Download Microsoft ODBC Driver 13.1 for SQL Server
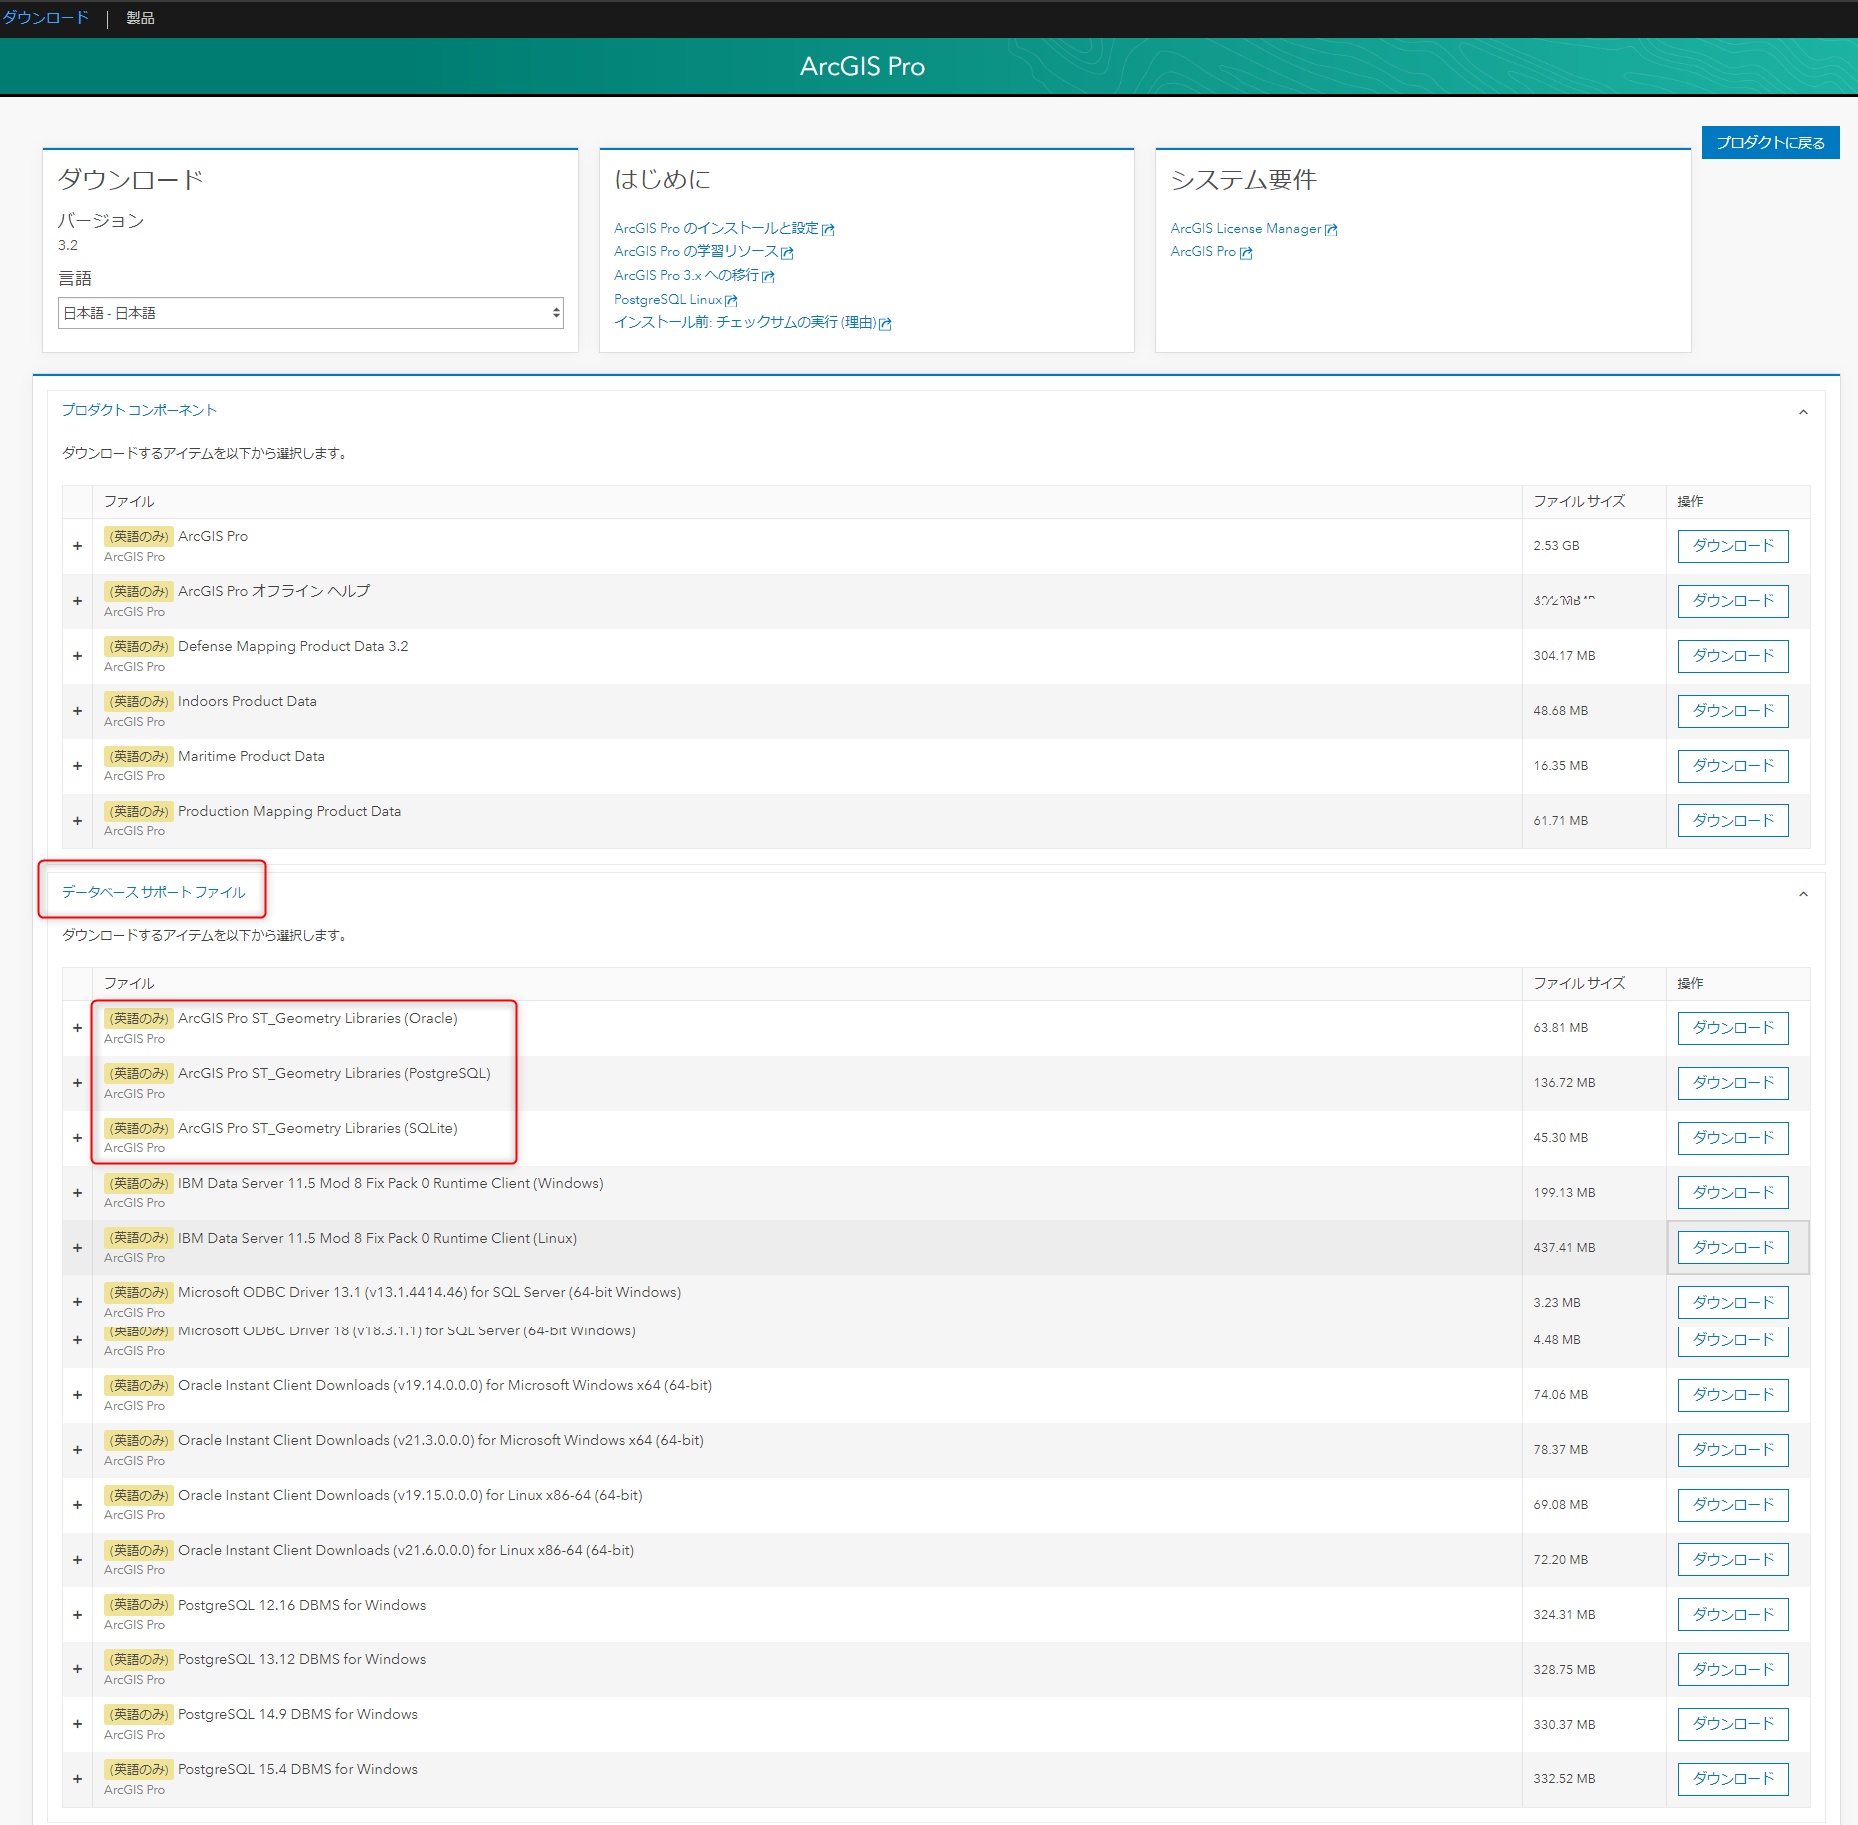The height and width of the screenshot is (1825, 1858). pyautogui.click(x=1732, y=1303)
